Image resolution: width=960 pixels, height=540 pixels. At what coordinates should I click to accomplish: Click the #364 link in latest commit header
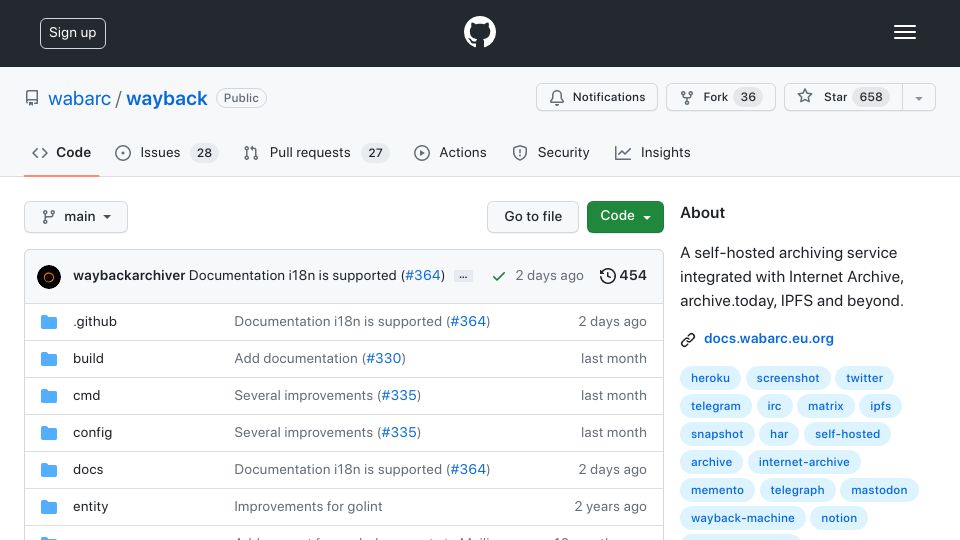423,276
